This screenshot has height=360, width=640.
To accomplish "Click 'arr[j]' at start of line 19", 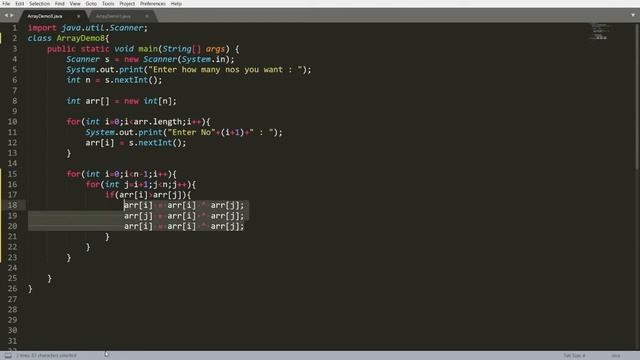I will pos(138,216).
